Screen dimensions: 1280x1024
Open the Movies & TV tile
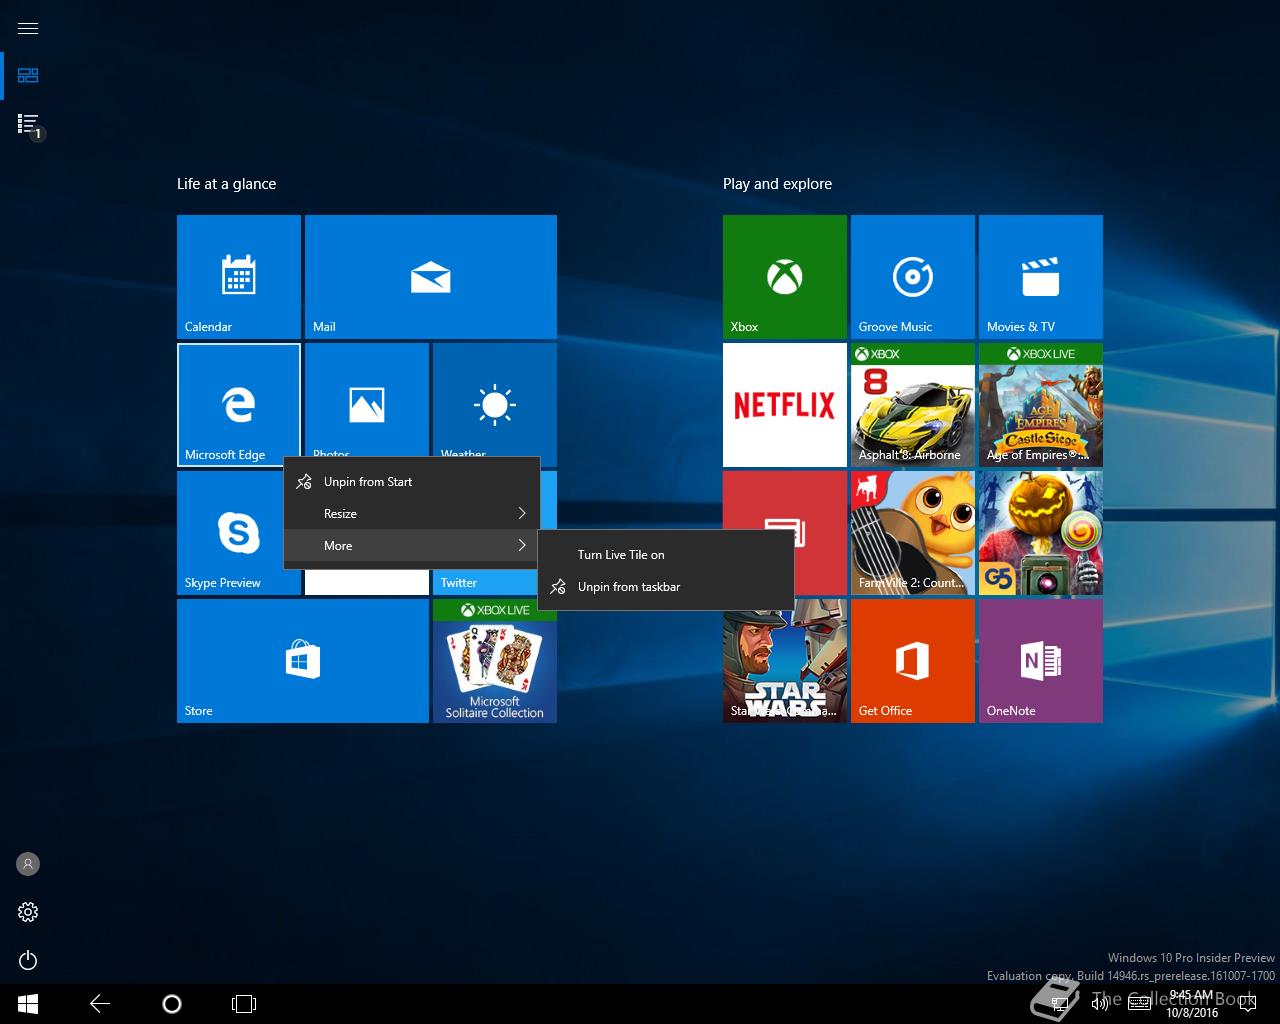(1041, 277)
